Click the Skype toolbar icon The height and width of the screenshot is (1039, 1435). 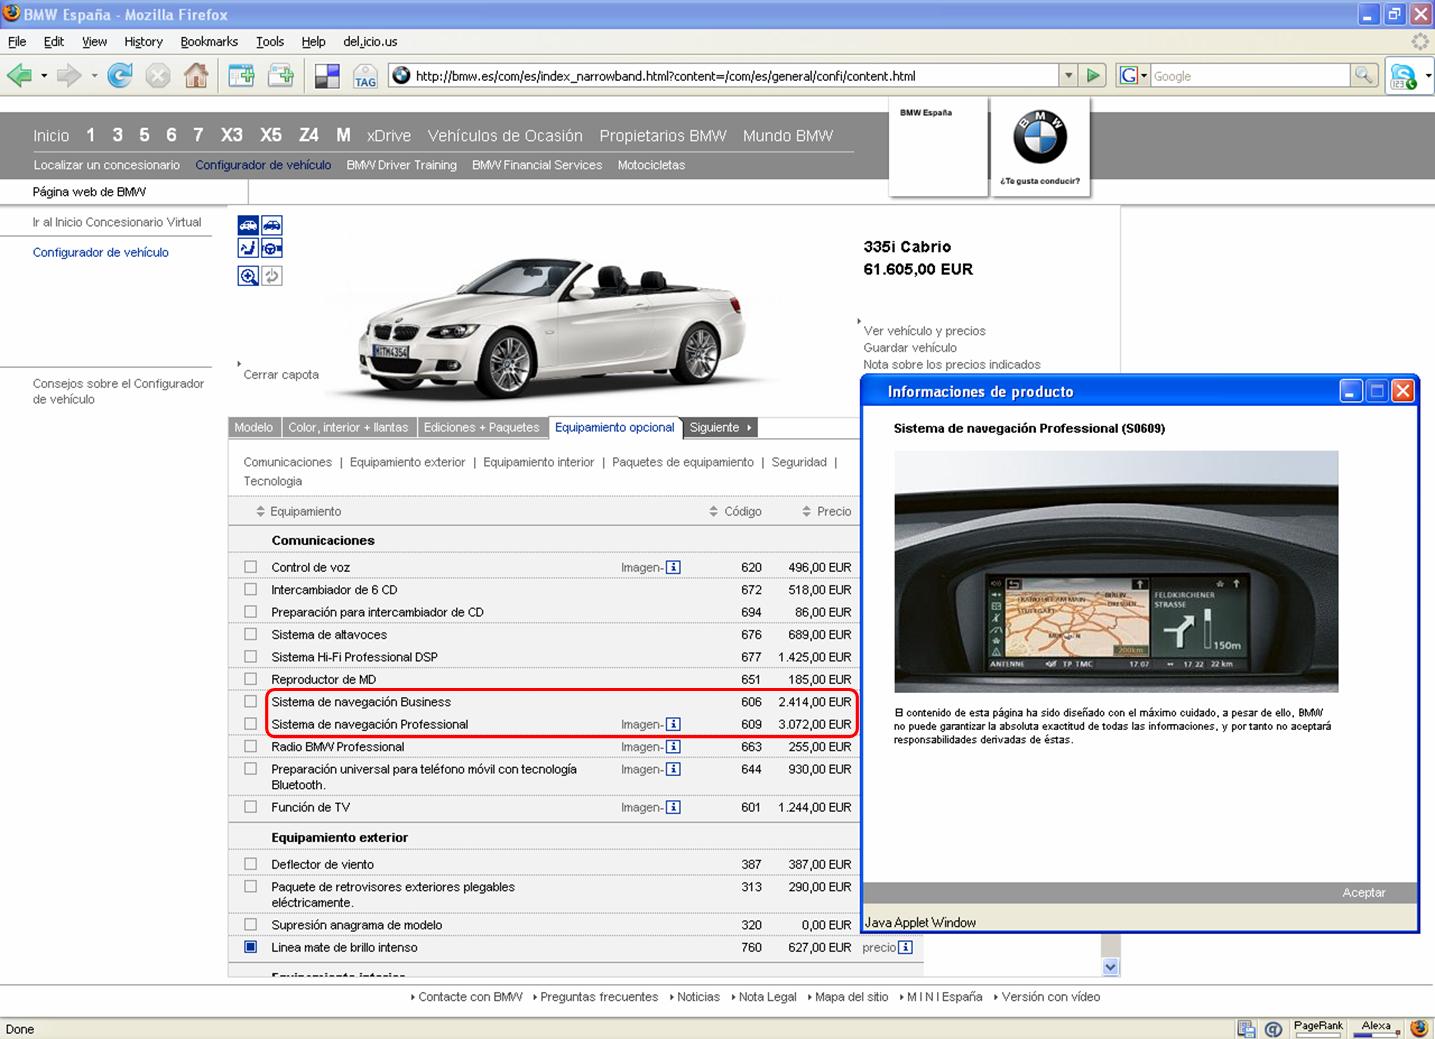coord(1403,76)
